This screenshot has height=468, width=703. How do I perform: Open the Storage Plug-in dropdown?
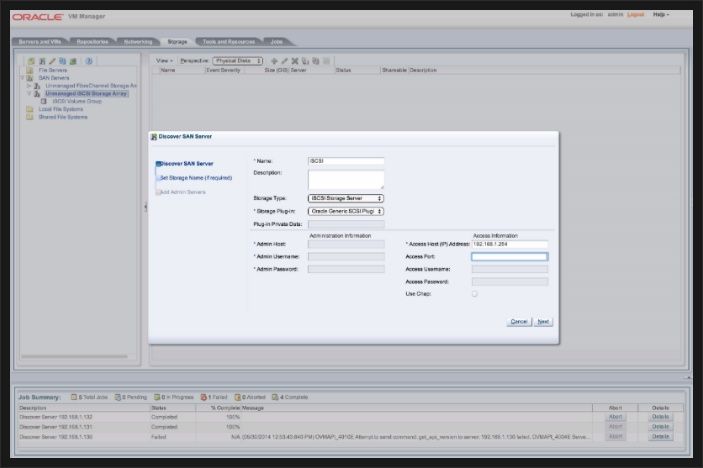coord(346,211)
